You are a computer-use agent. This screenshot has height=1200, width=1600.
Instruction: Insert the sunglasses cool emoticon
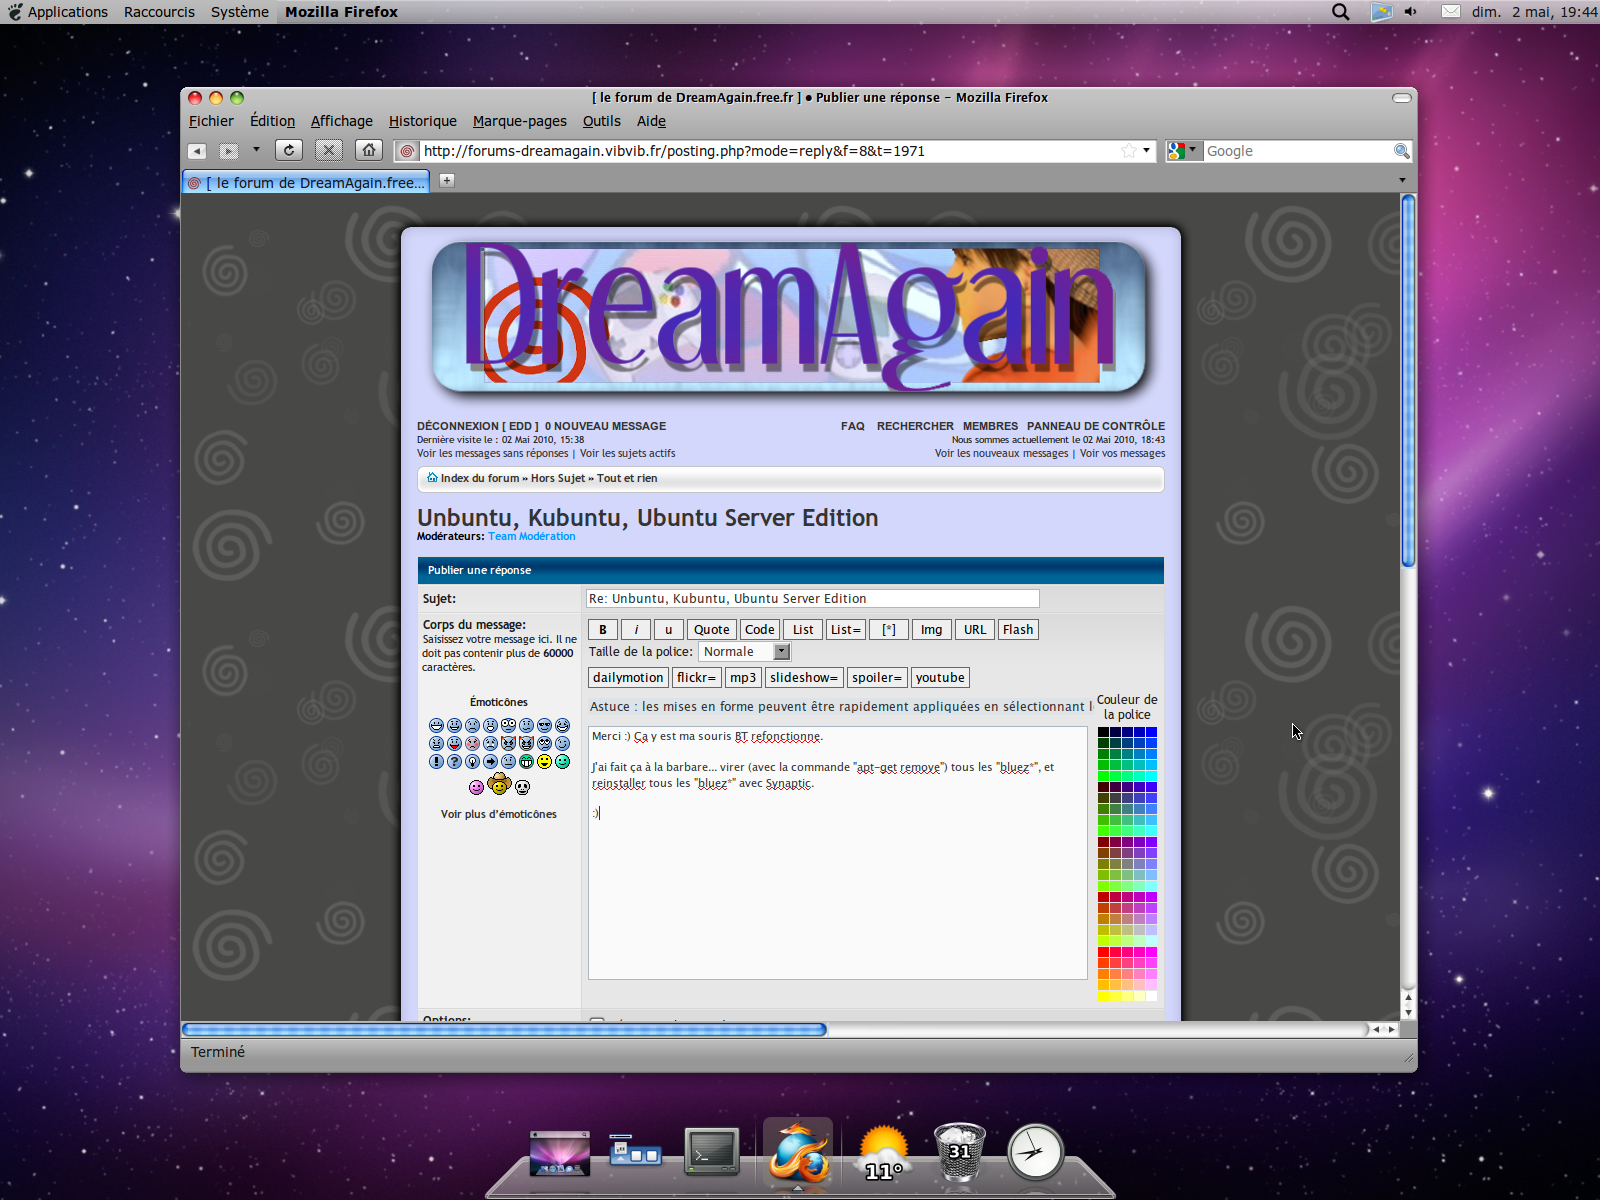[544, 725]
